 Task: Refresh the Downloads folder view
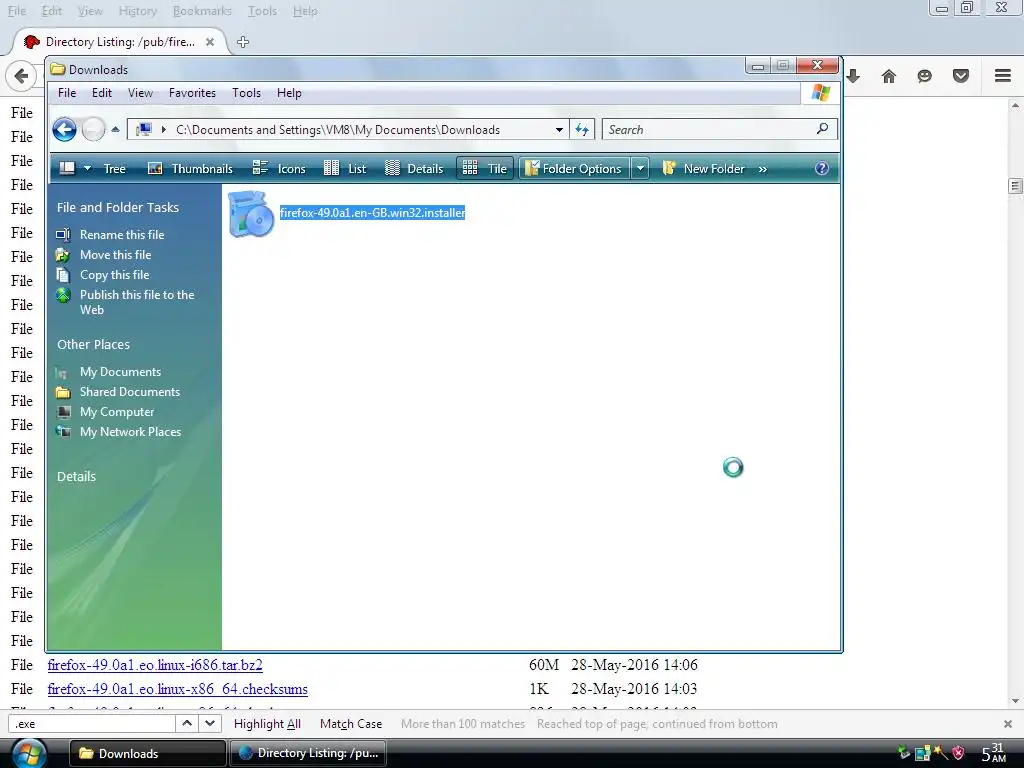[x=582, y=129]
